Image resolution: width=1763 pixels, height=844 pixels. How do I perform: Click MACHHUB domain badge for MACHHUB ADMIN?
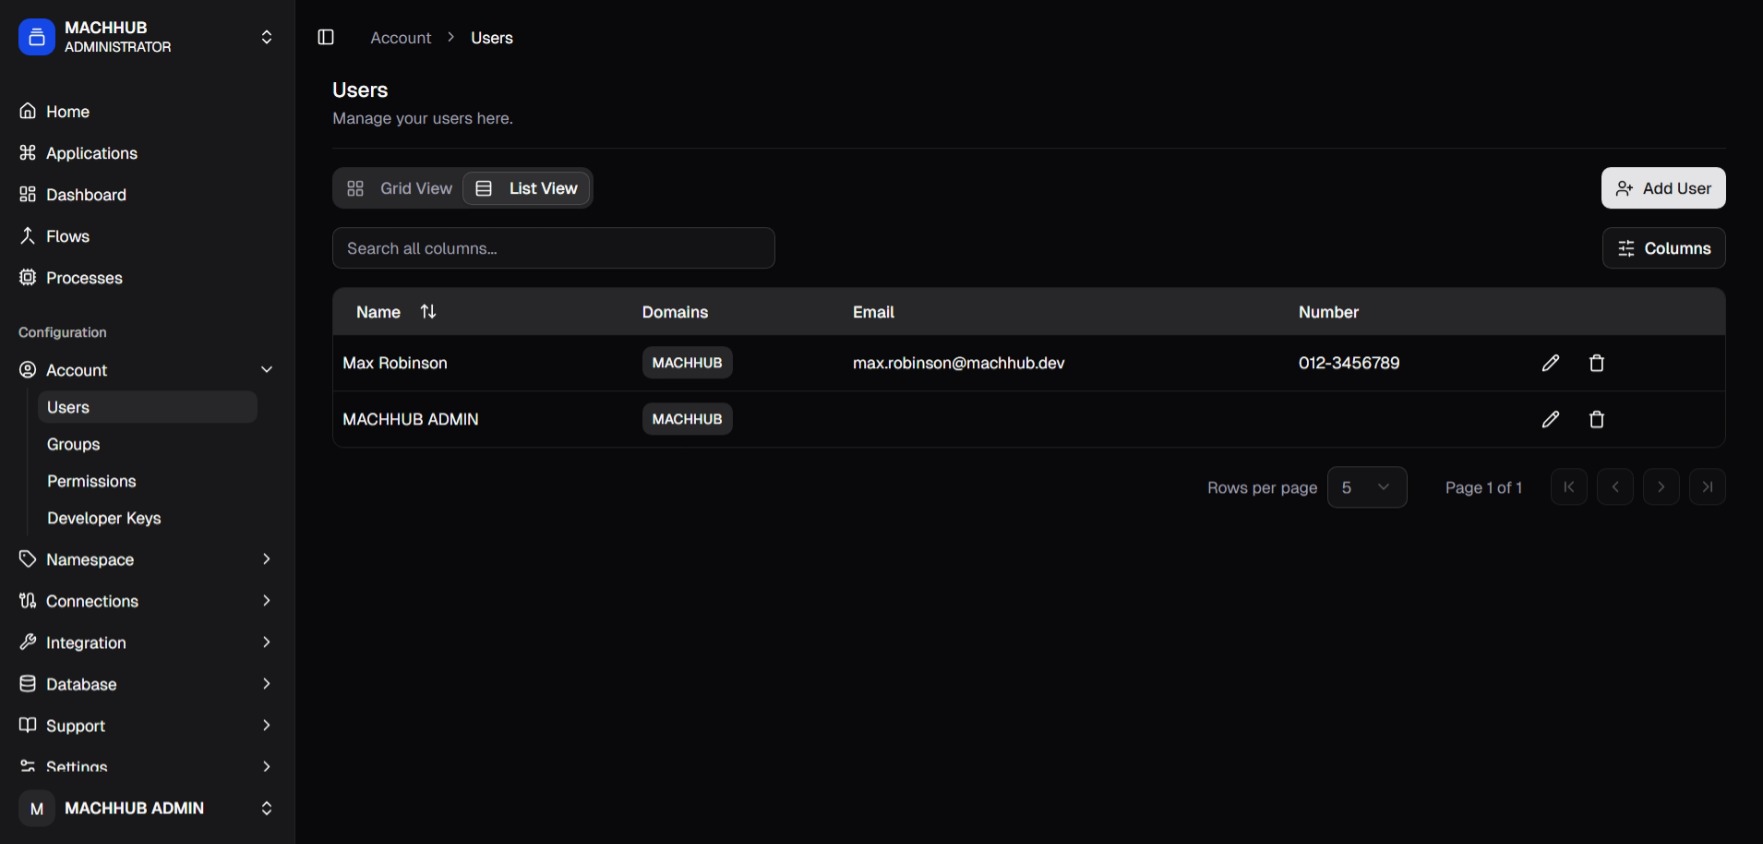(687, 419)
